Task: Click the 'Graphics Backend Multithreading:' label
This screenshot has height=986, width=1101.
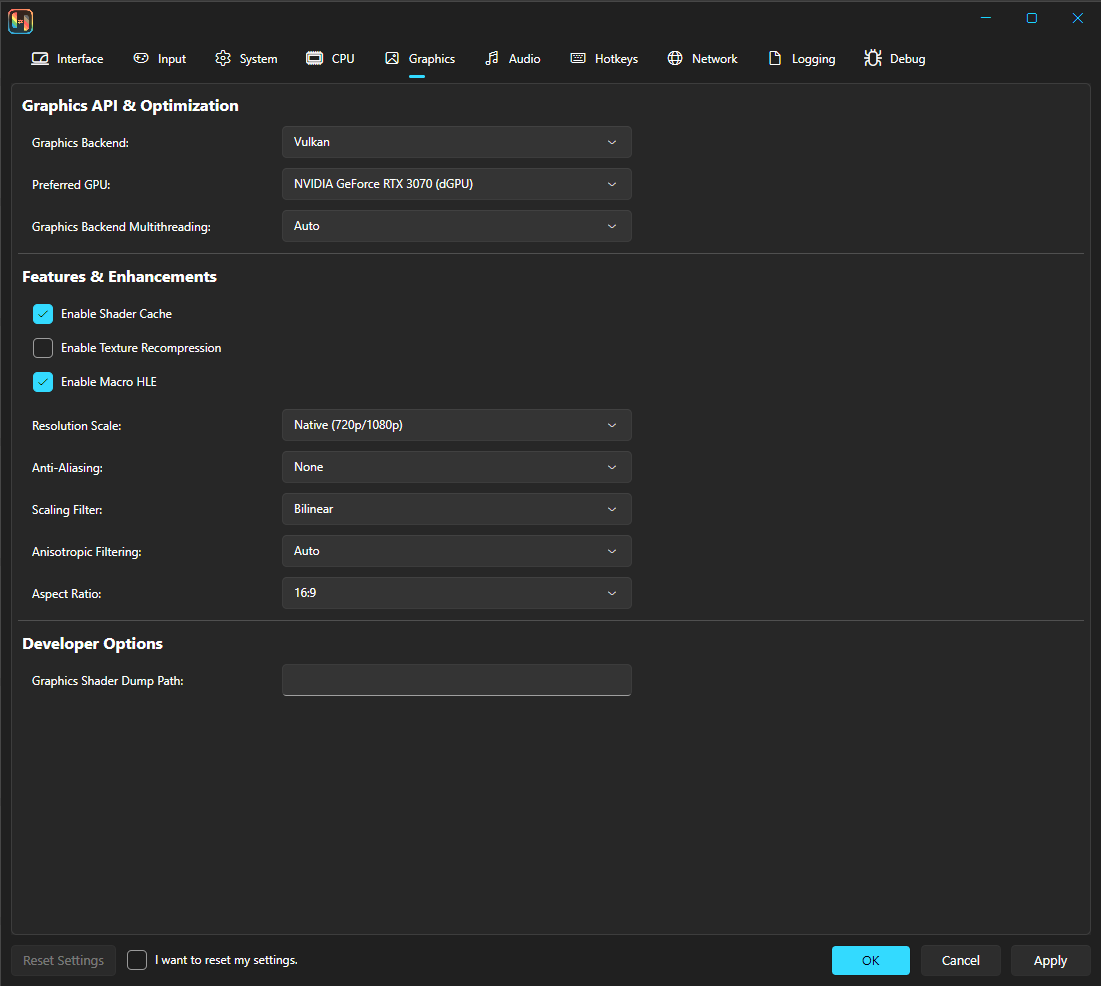Action: (121, 227)
